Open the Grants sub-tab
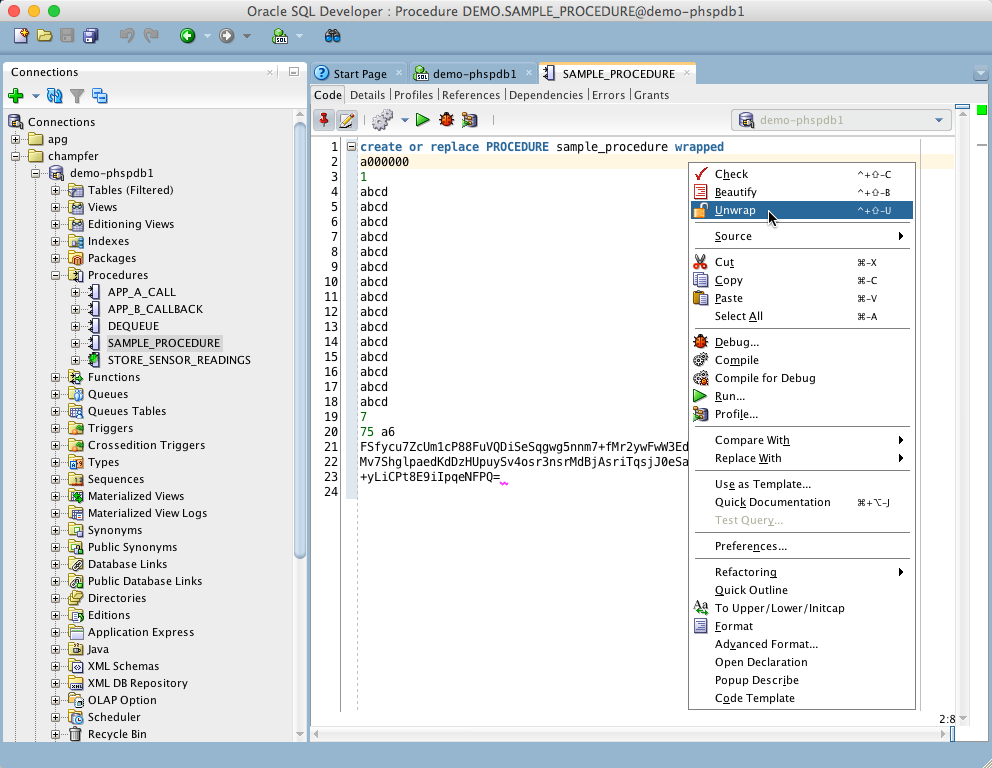This screenshot has height=768, width=992. click(x=652, y=95)
